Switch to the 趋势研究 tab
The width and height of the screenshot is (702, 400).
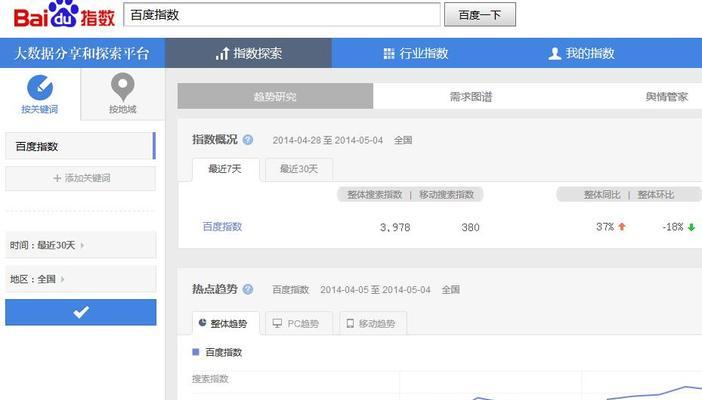[275, 96]
